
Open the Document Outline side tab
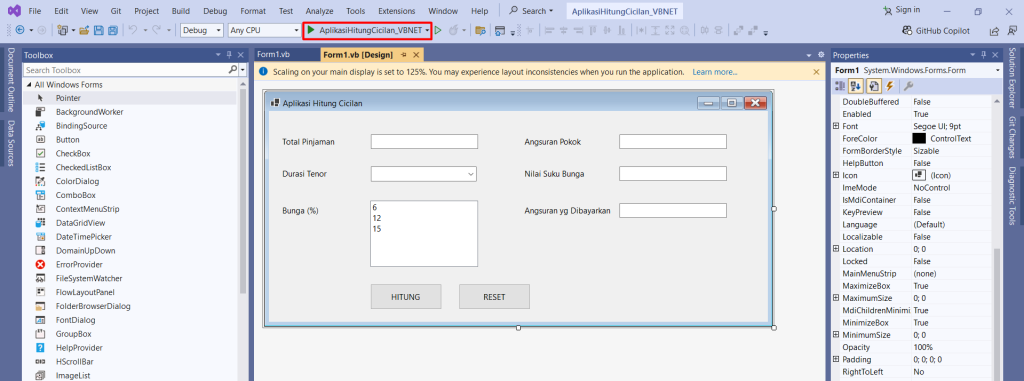pos(11,80)
